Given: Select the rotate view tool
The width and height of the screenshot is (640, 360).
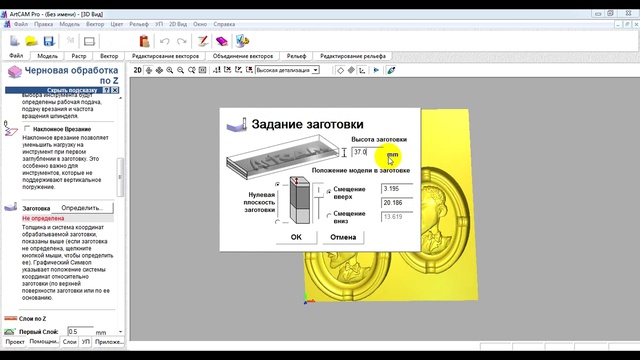Looking at the screenshot, I should pyautogui.click(x=149, y=70).
